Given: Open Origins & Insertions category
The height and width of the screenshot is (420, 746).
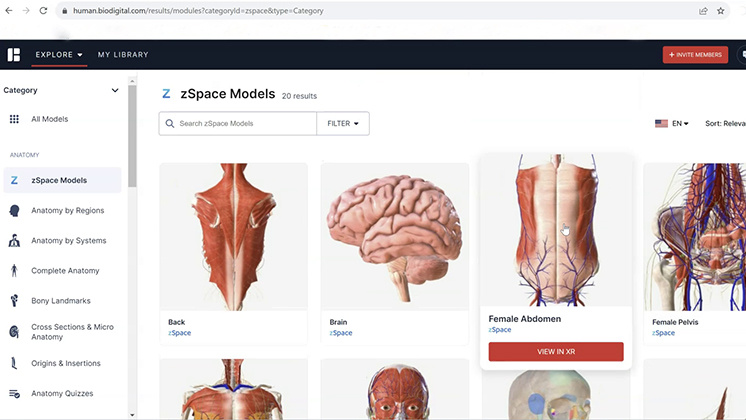Looking at the screenshot, I should coord(62,363).
